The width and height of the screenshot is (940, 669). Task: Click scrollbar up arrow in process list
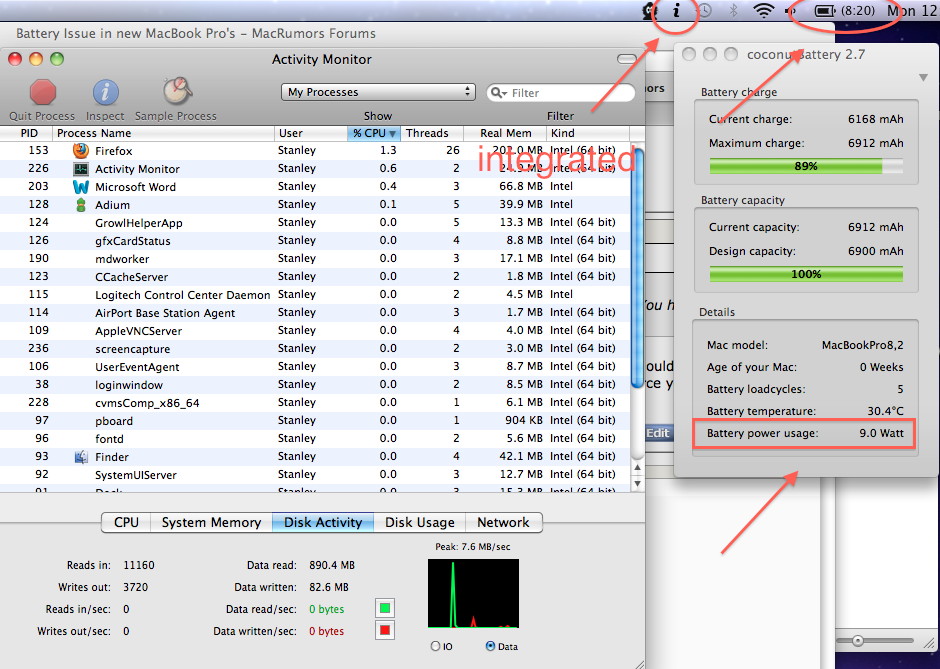[x=638, y=468]
